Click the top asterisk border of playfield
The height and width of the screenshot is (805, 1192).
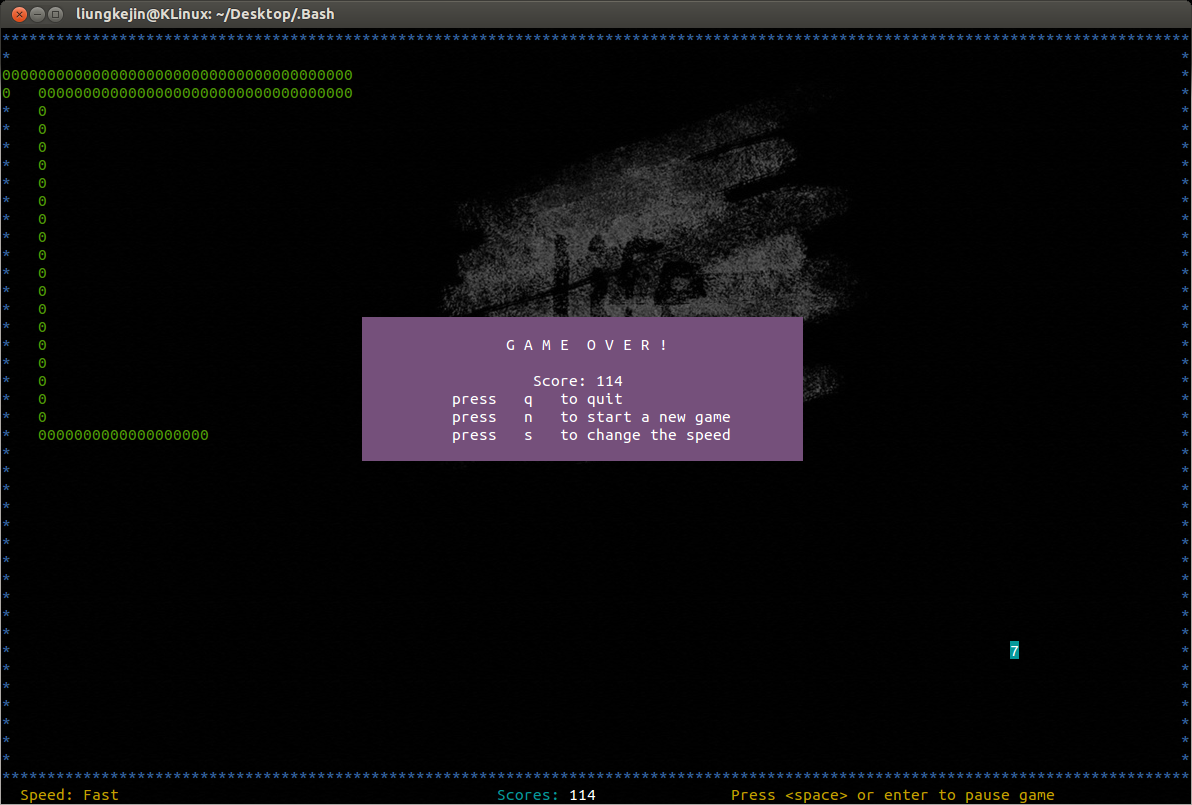point(596,38)
